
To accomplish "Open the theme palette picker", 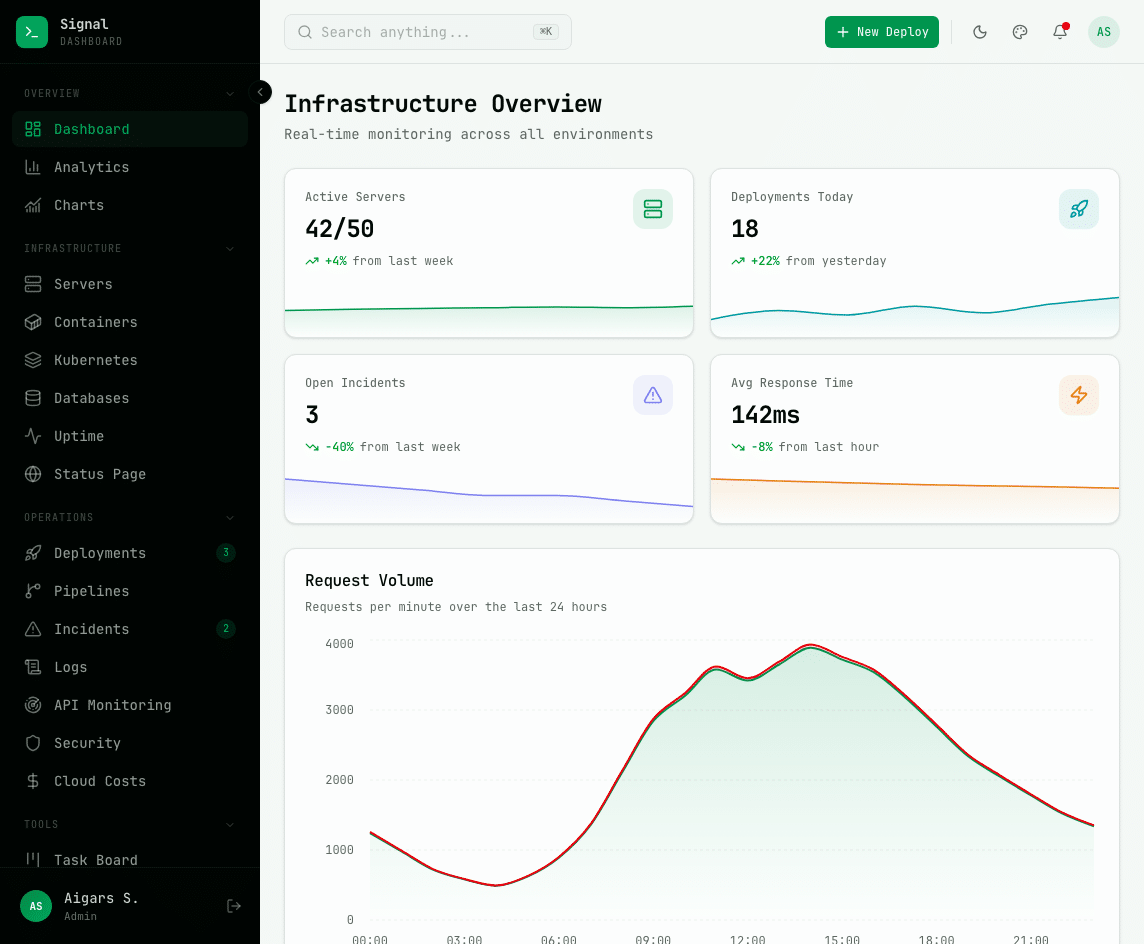I will pos(1020,32).
